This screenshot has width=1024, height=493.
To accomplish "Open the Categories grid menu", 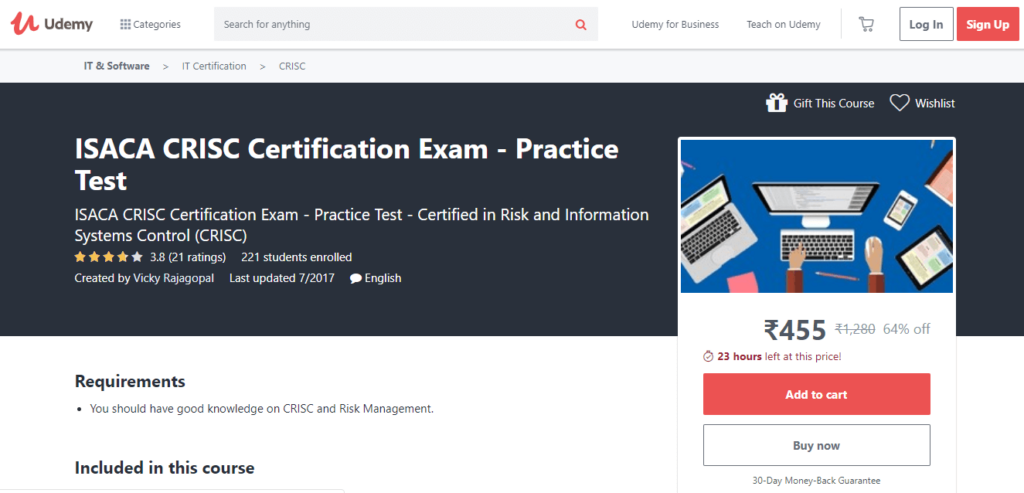I will pos(125,24).
